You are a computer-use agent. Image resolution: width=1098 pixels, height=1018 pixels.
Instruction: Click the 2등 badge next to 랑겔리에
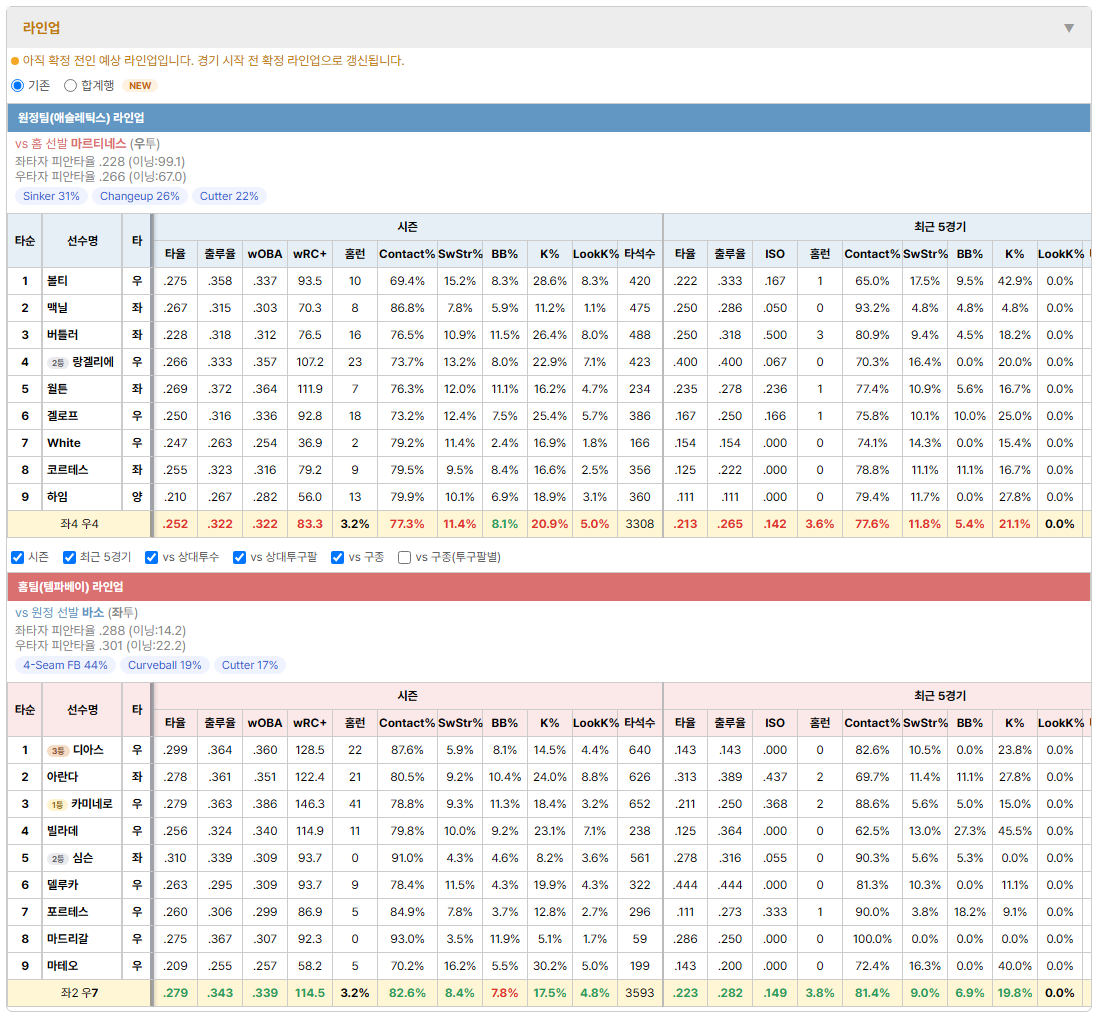(57, 363)
